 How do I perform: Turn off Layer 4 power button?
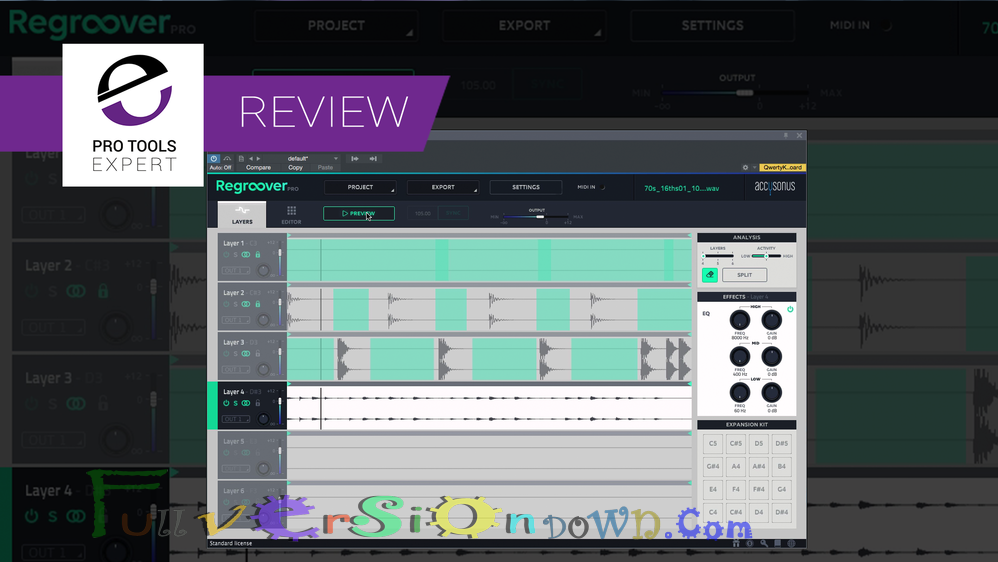click(226, 403)
